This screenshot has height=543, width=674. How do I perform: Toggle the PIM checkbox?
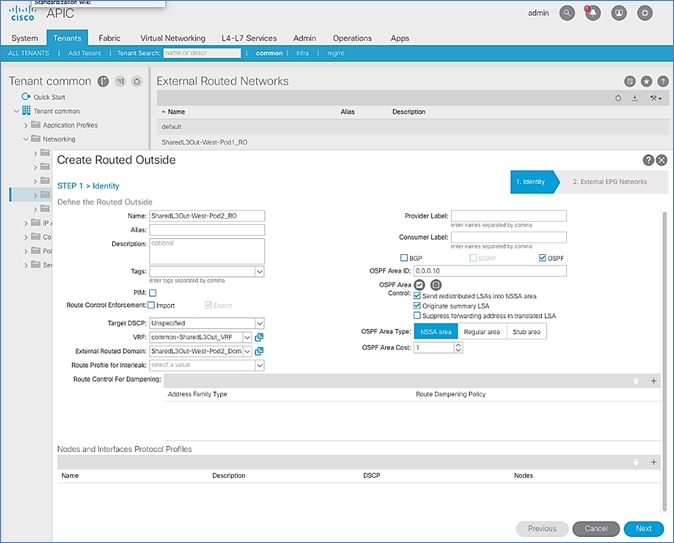point(153,293)
